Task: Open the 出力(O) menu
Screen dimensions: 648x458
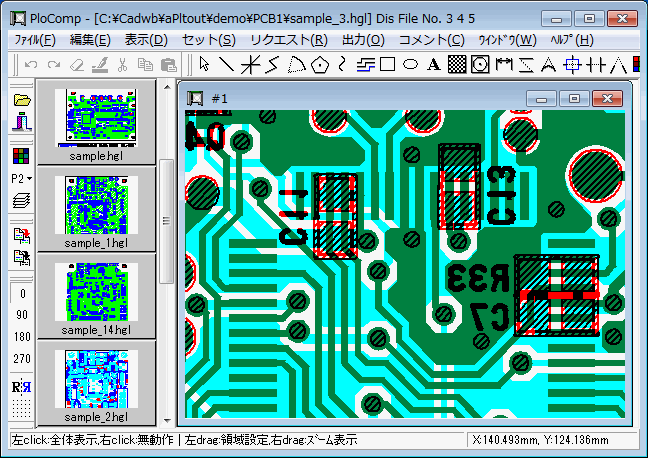Action: tap(363, 40)
